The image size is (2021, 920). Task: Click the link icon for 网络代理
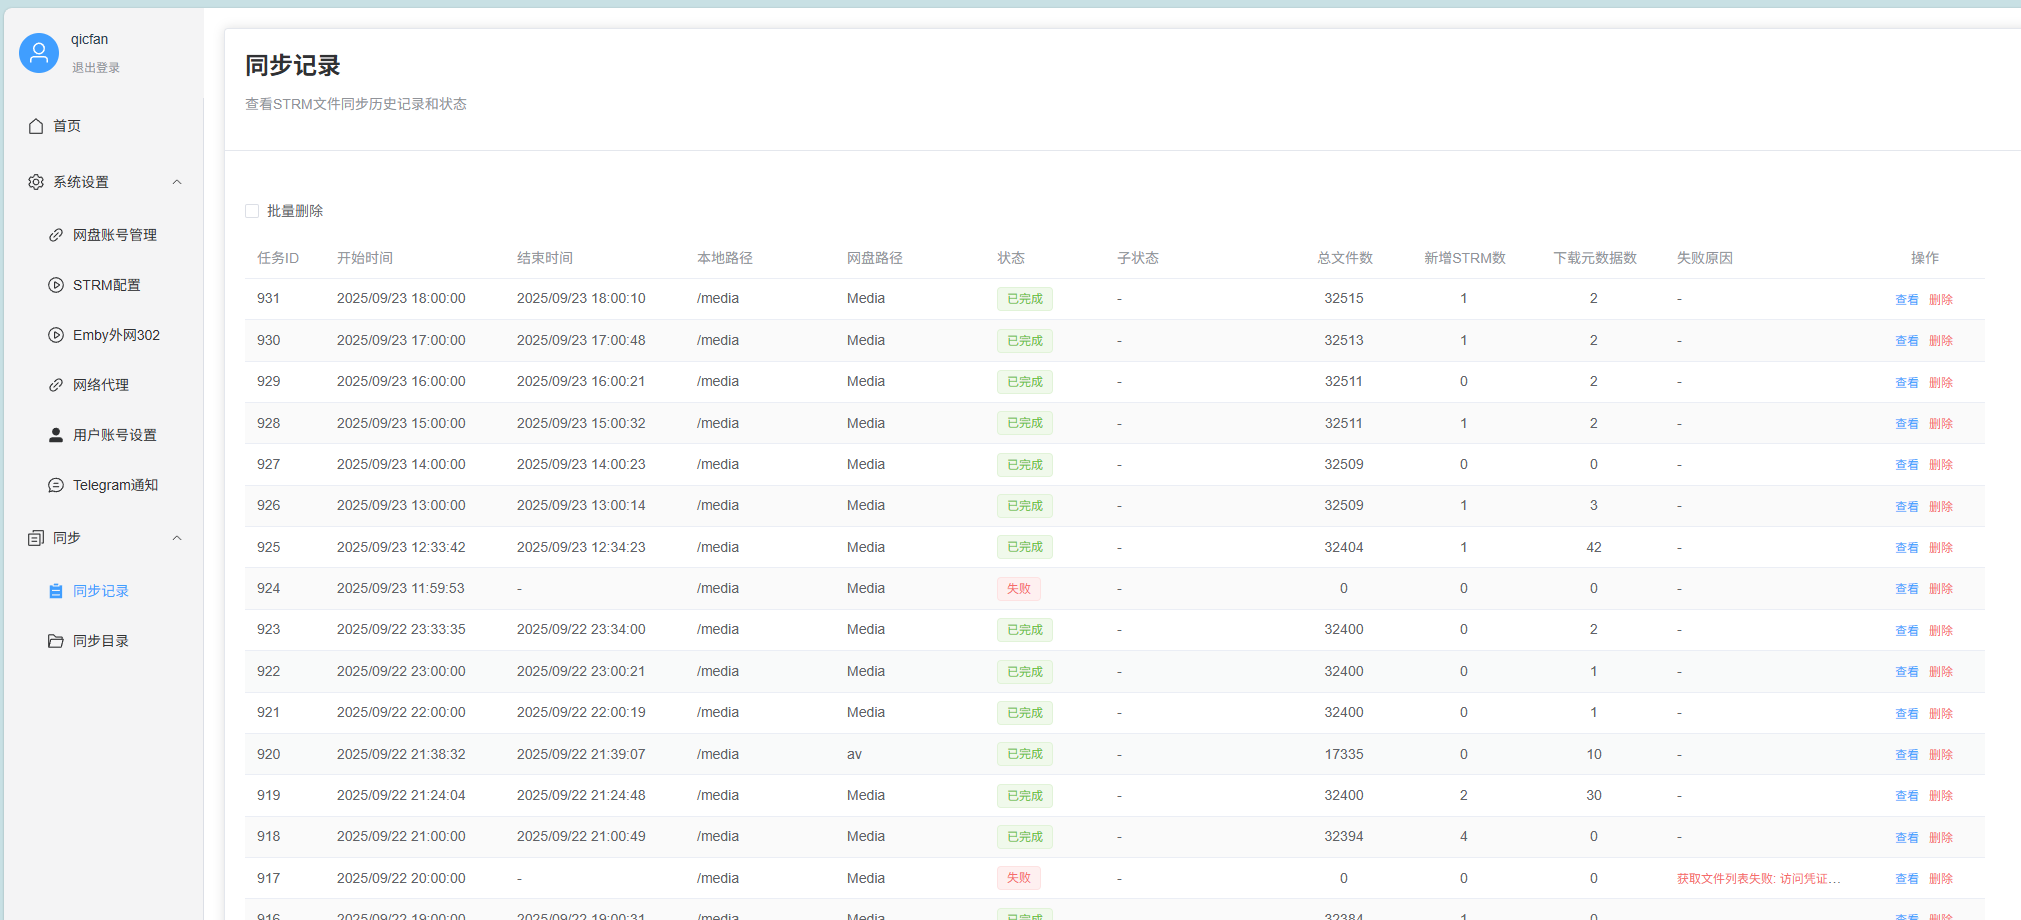[56, 385]
